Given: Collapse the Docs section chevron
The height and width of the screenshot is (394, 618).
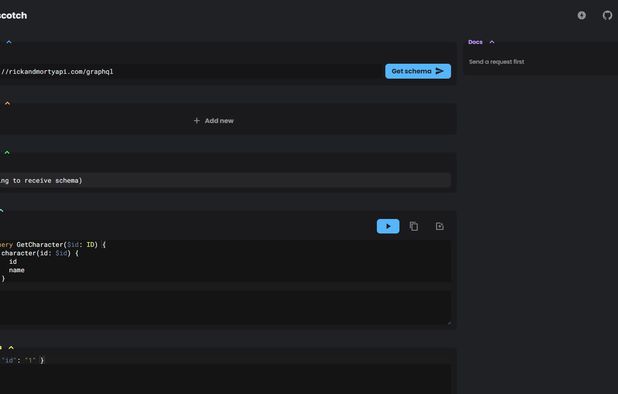Looking at the screenshot, I should click(492, 42).
